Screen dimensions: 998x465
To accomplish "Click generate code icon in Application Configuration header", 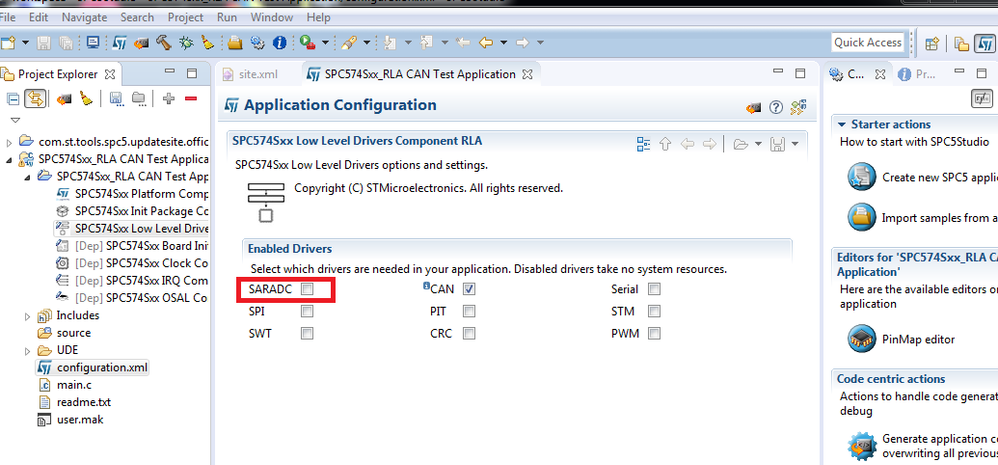I will tap(754, 108).
